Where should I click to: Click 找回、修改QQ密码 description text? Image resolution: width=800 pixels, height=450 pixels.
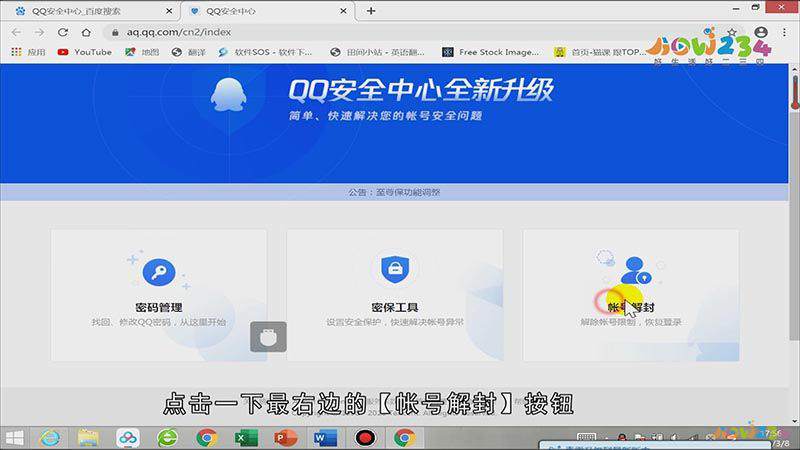(159, 322)
